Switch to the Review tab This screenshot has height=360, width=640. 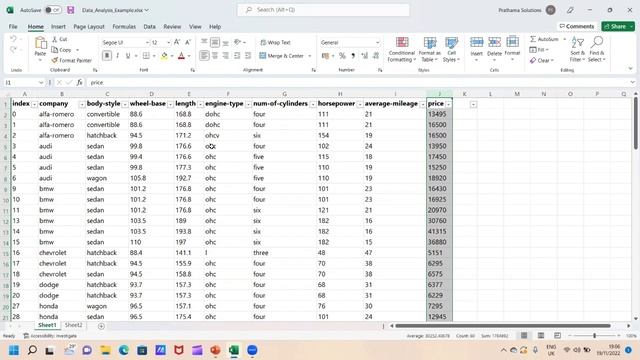click(x=172, y=27)
